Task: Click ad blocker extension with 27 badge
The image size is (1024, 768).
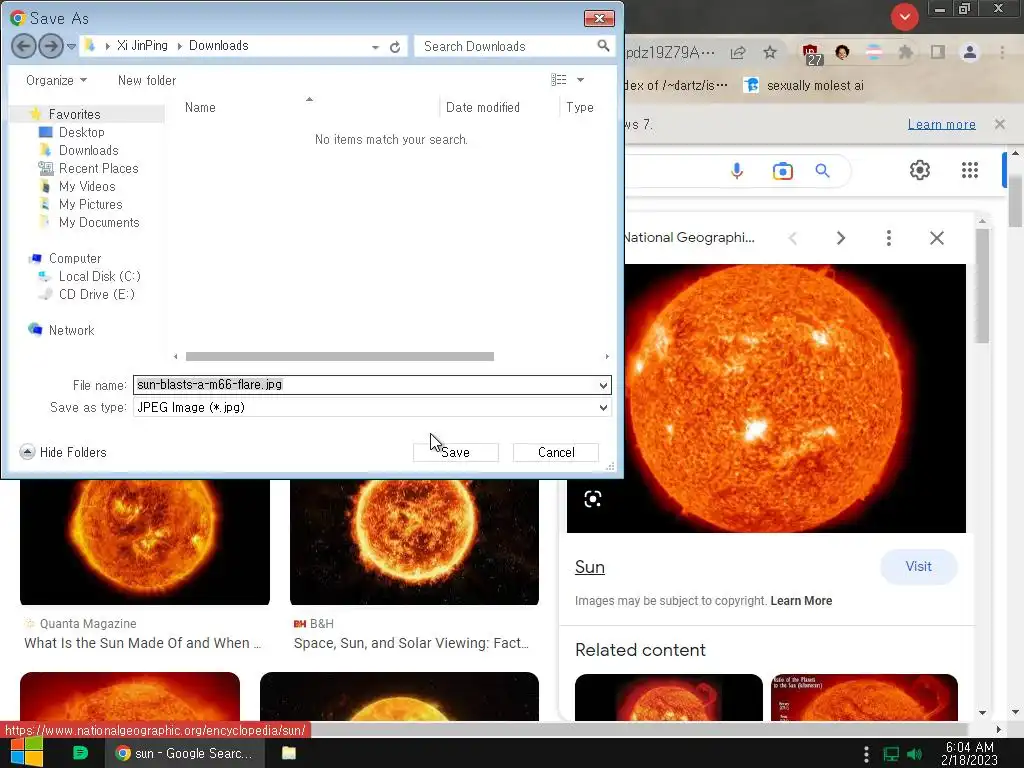Action: (x=810, y=54)
